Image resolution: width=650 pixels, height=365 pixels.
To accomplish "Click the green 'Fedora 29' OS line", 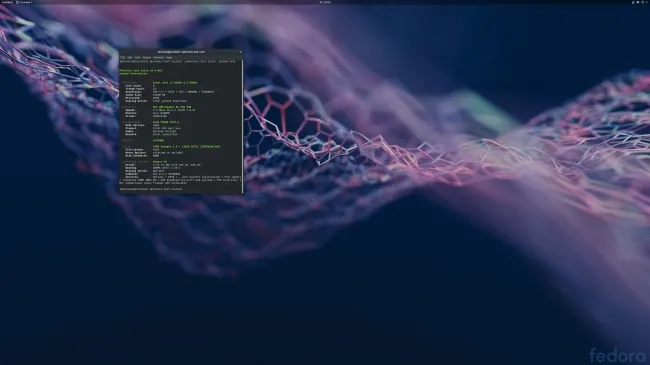I will tap(160, 162).
